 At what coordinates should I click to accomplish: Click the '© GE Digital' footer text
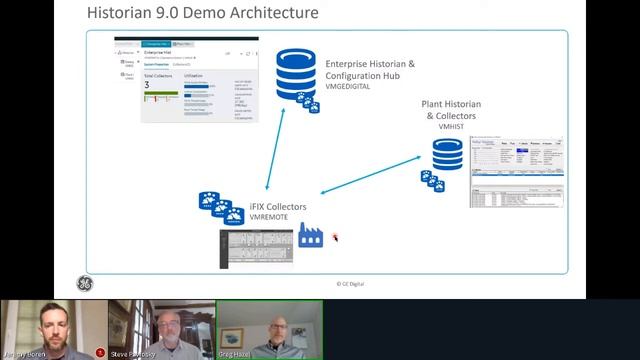tap(350, 284)
